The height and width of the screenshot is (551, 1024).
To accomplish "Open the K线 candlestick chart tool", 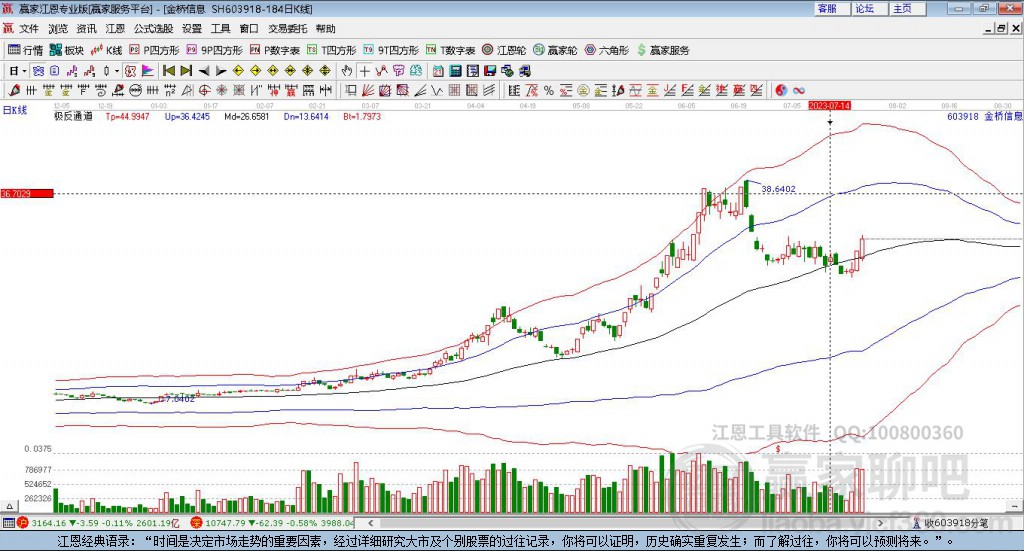I will pyautogui.click(x=106, y=49).
